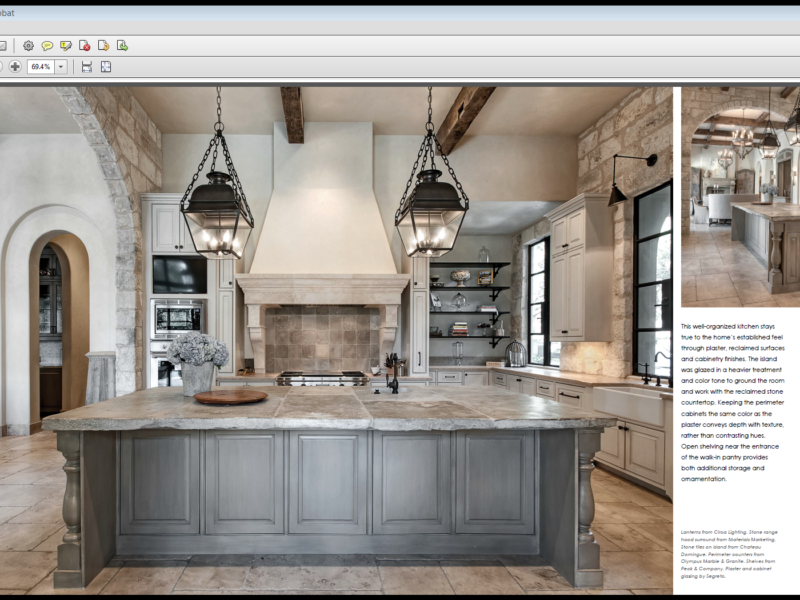The width and height of the screenshot is (800, 600).
Task: Open the zoom level dropdown arrow
Action: coord(61,66)
